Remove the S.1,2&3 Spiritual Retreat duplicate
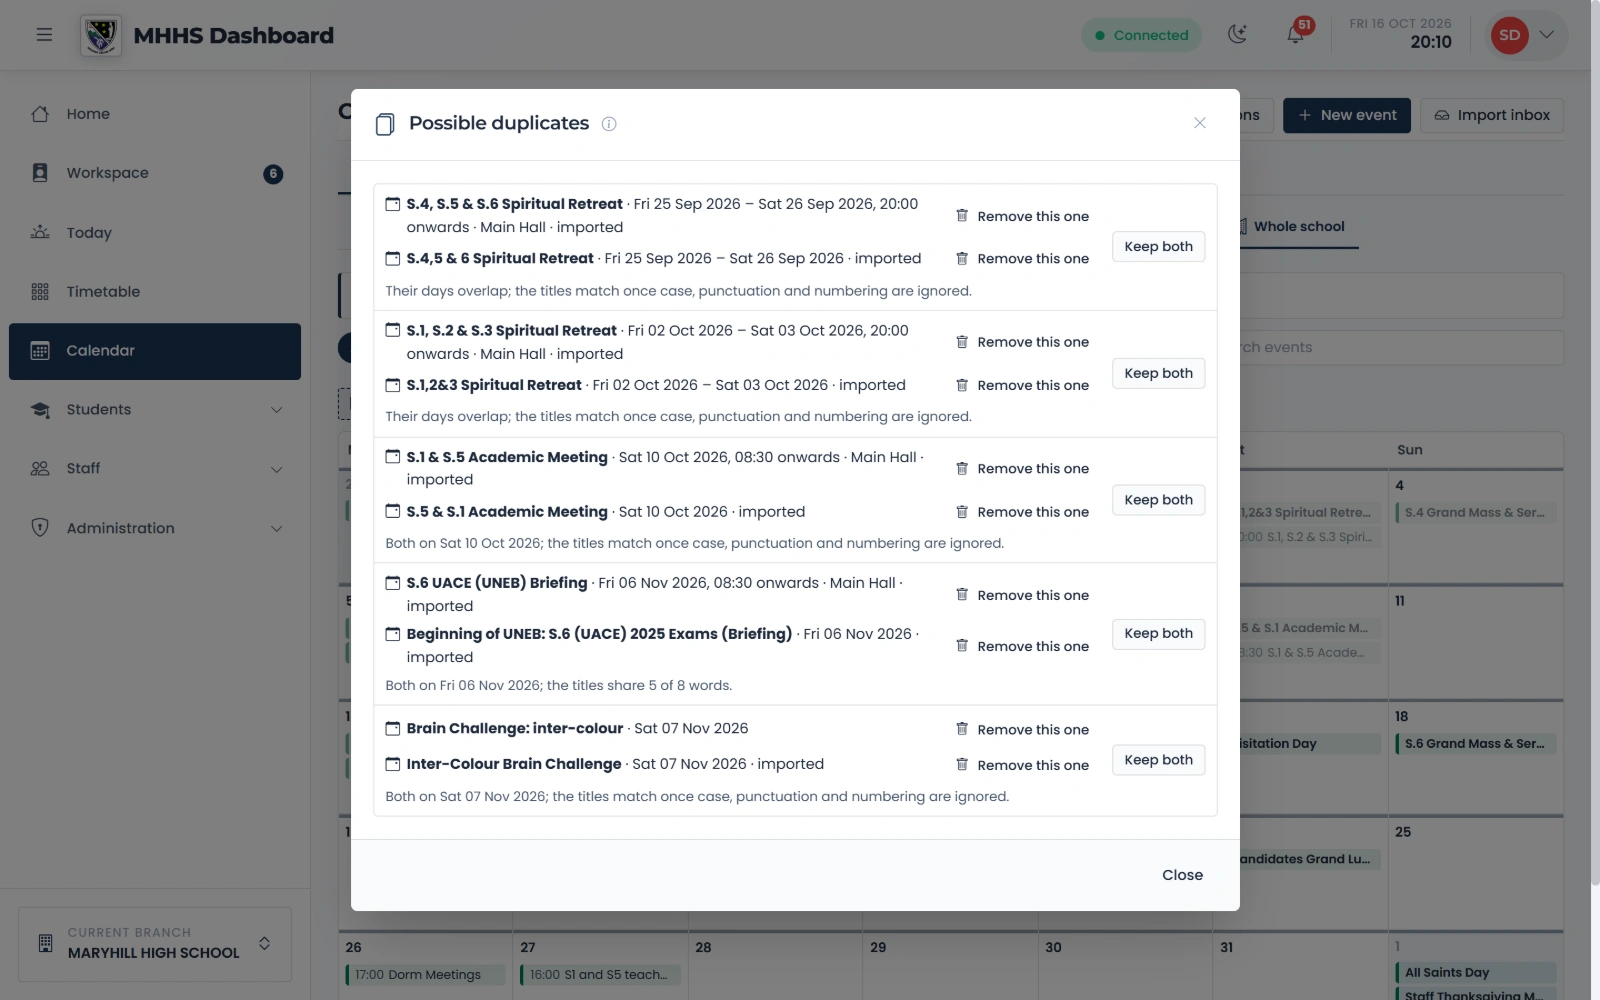 click(x=1022, y=385)
